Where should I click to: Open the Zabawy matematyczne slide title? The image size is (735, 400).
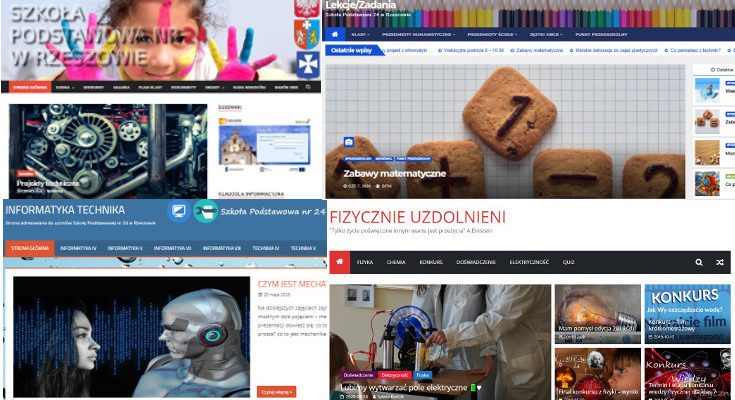pos(394,174)
